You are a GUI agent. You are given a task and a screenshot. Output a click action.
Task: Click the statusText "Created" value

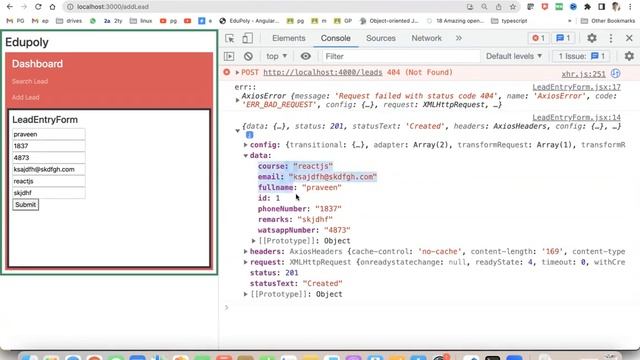click(322, 283)
